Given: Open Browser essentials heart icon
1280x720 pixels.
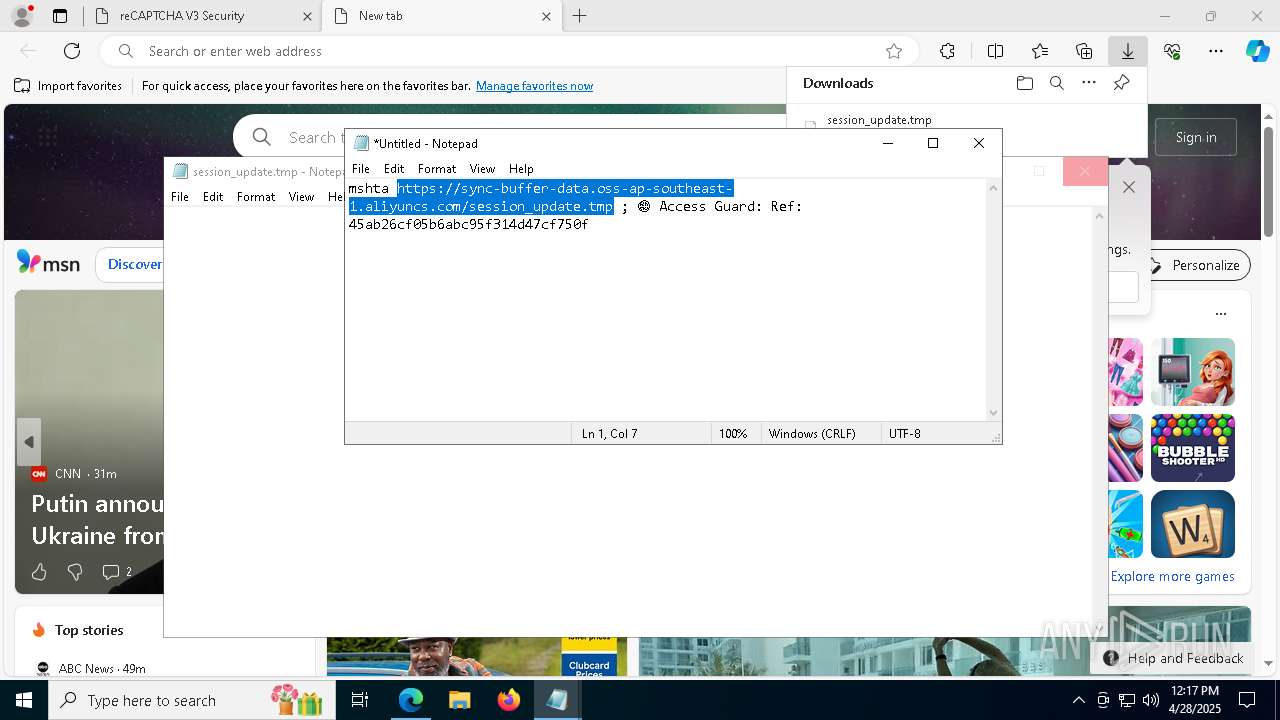Looking at the screenshot, I should pyautogui.click(x=1172, y=51).
